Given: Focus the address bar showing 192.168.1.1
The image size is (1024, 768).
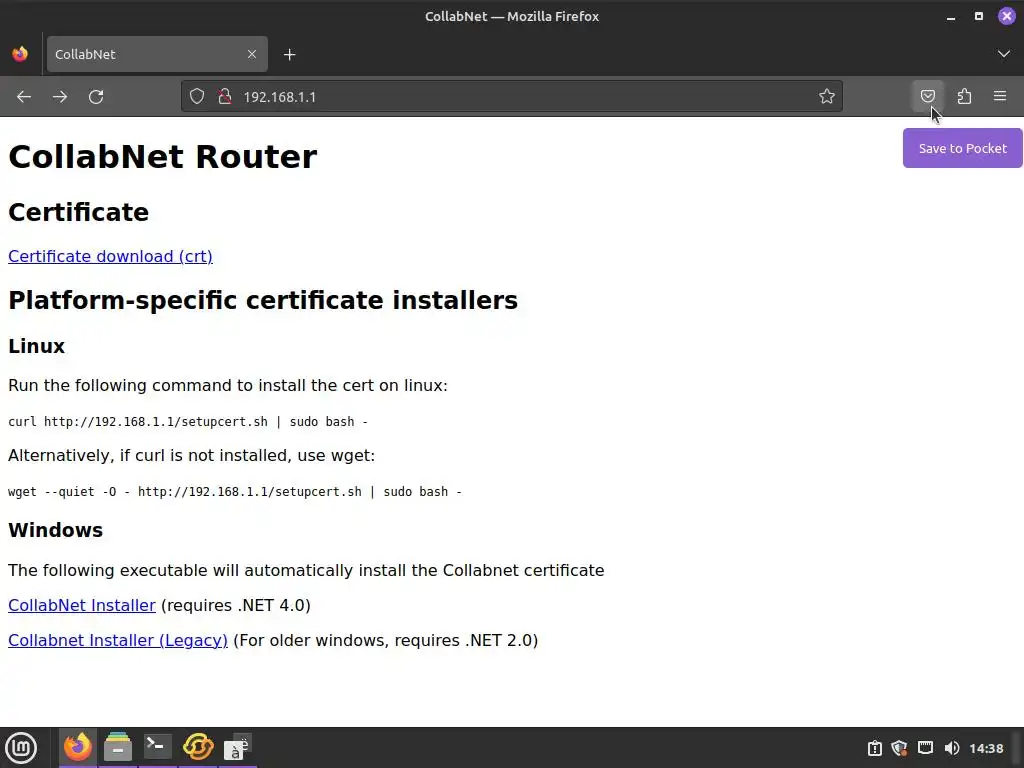Looking at the screenshot, I should 512,97.
